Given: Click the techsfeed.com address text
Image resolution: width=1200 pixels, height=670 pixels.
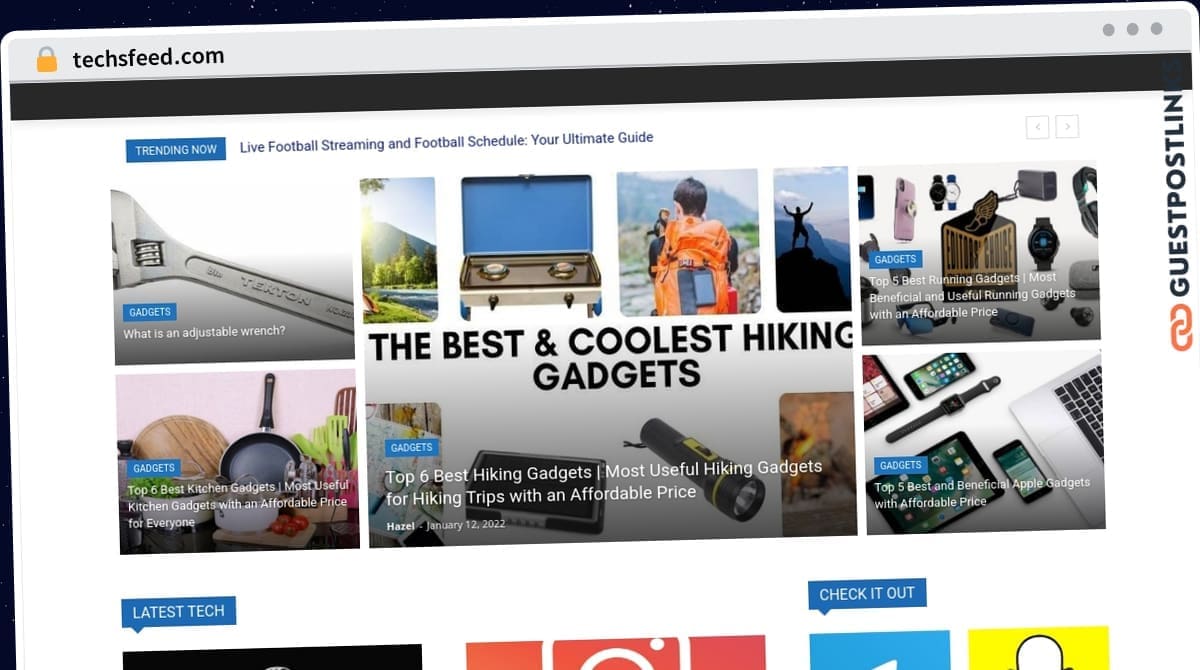Looking at the screenshot, I should pyautogui.click(x=148, y=58).
